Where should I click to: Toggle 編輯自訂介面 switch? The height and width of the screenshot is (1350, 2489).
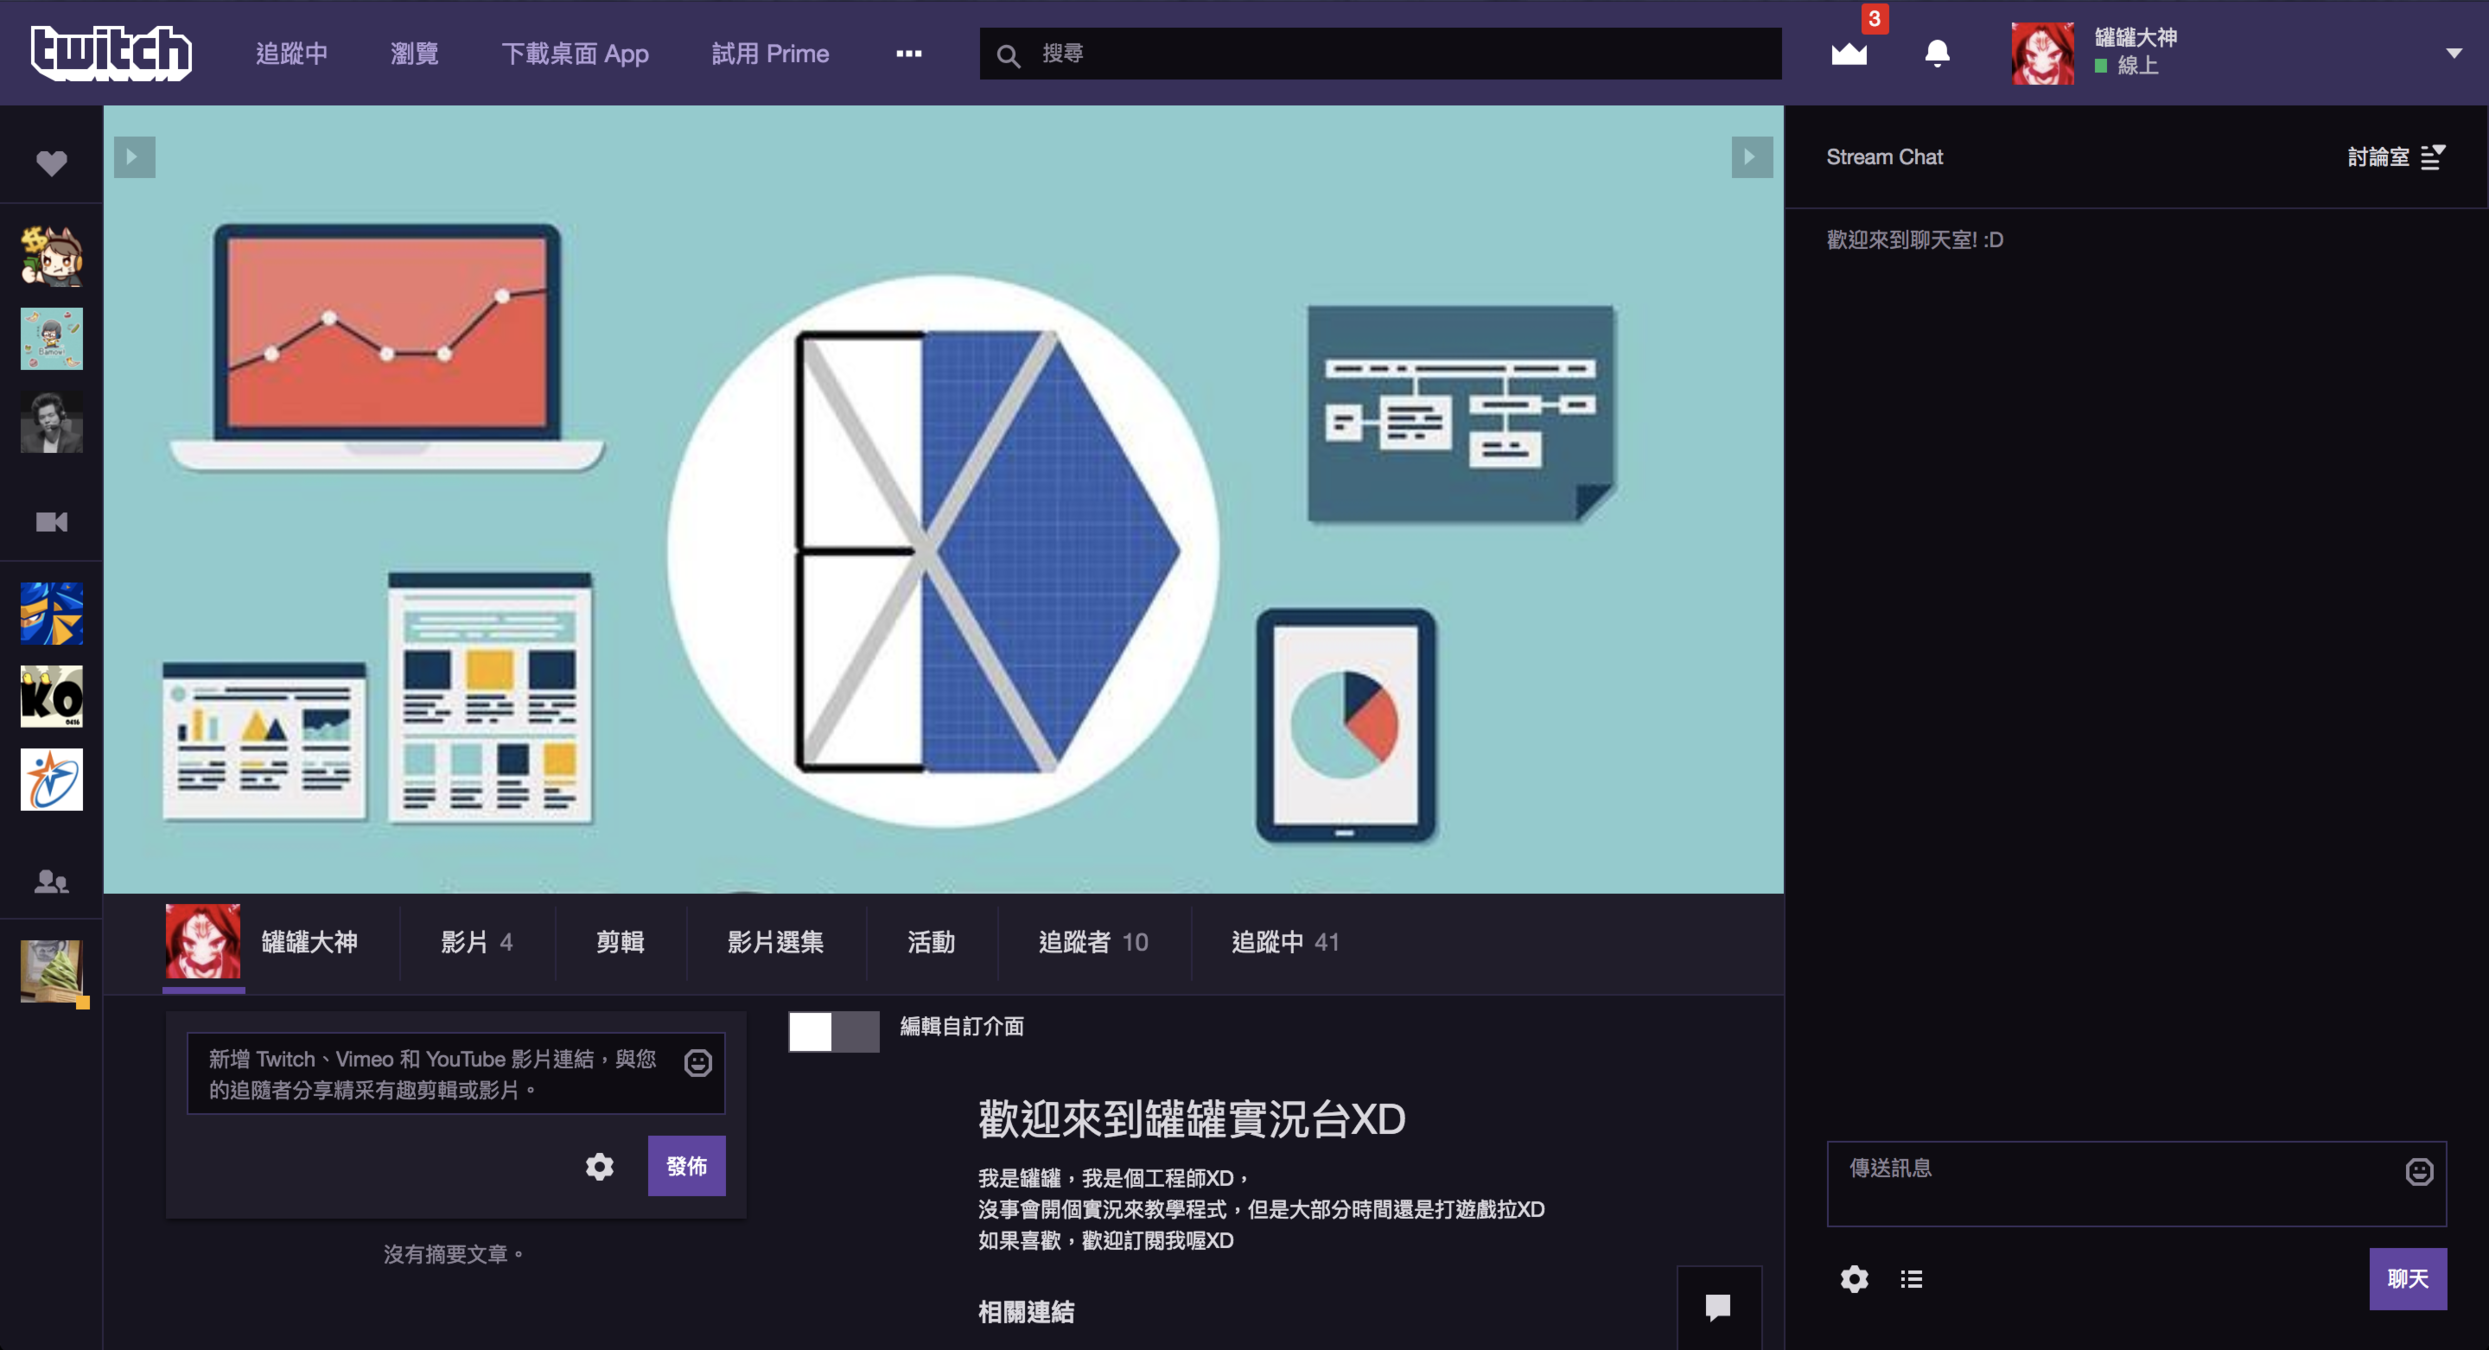point(833,1030)
